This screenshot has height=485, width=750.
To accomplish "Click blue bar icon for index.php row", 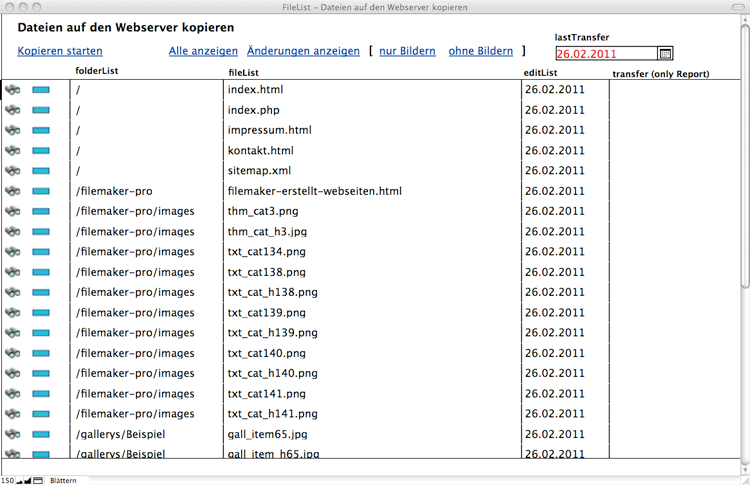I will click(41, 110).
